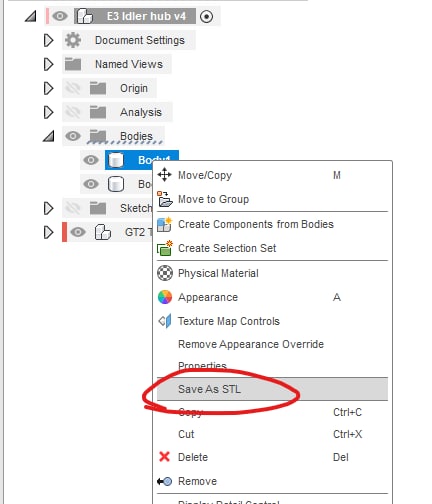
Task: Expand the Sketches folder
Action: coord(48,208)
